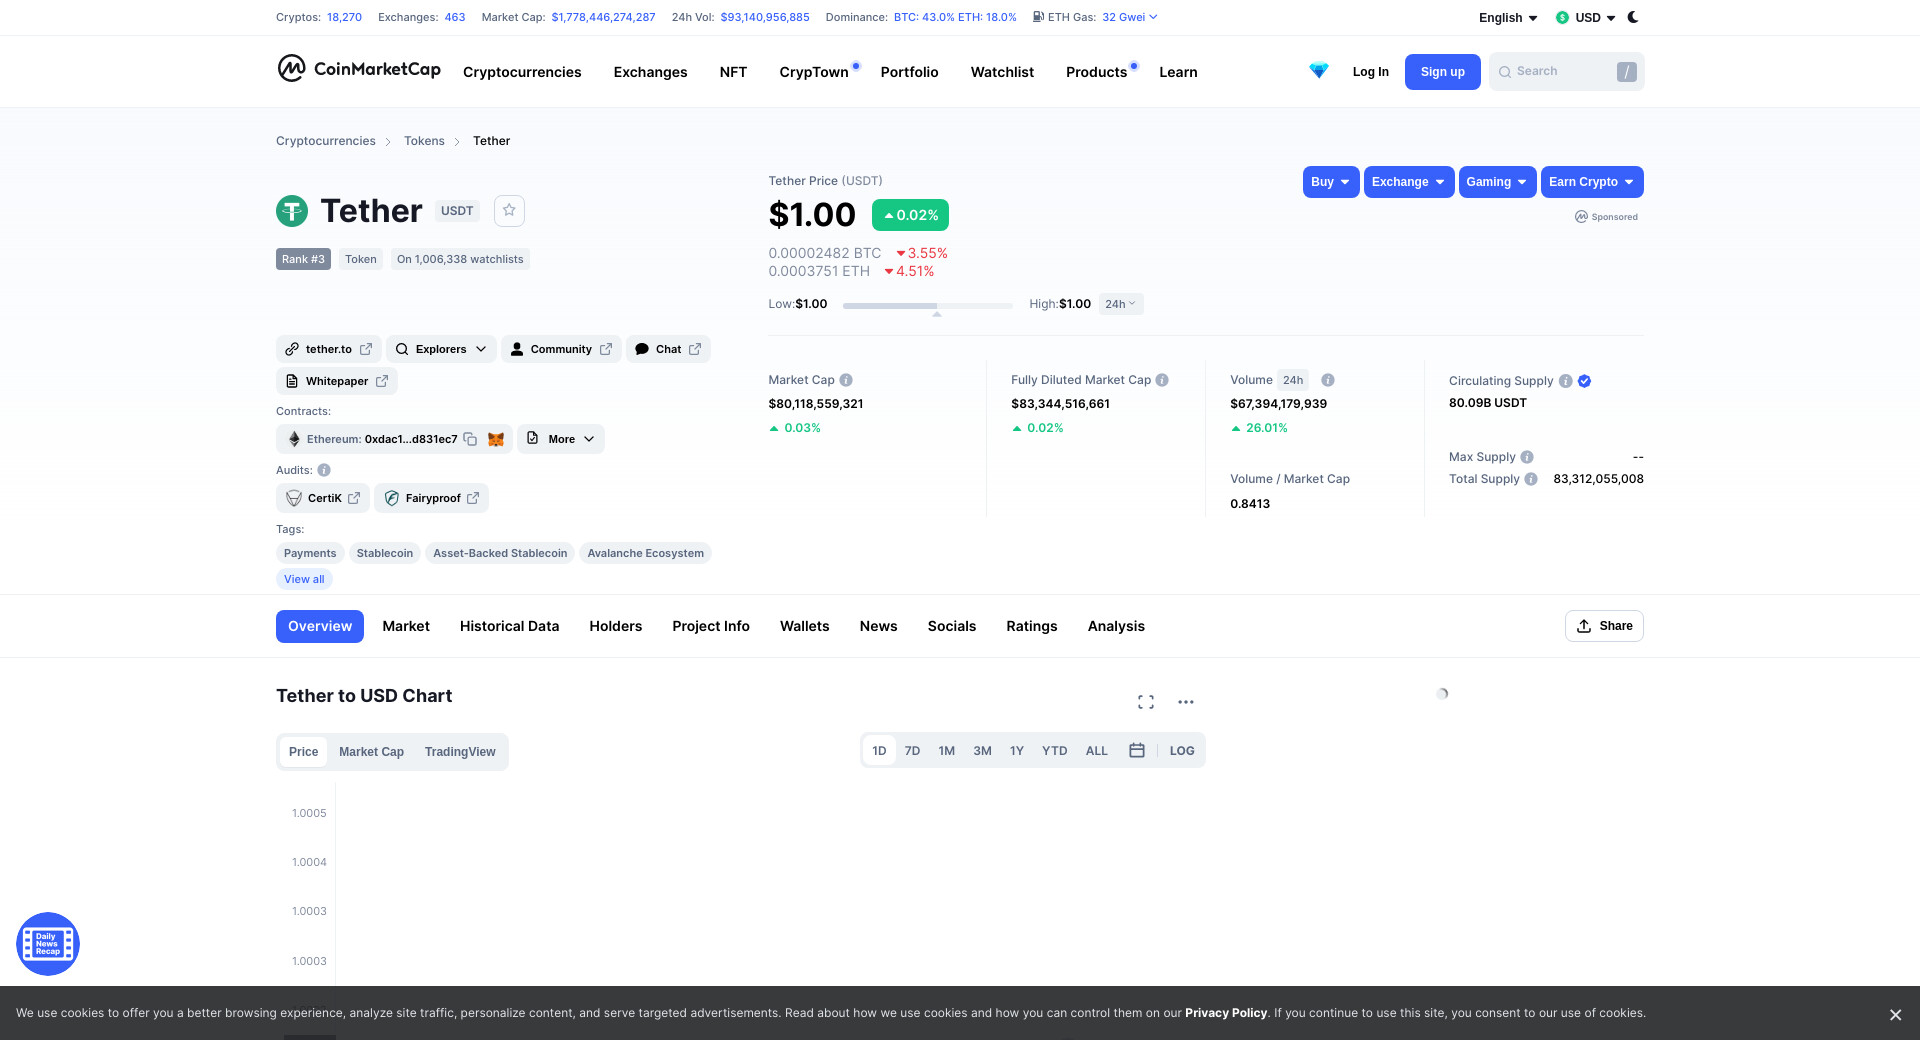Expand the 24h Low/High range selector
1920x1040 pixels.
click(x=1120, y=304)
